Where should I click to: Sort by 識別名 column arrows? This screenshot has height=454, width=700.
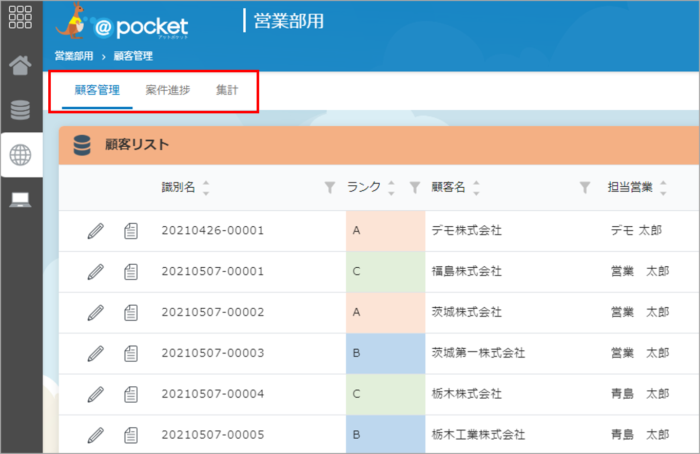206,187
